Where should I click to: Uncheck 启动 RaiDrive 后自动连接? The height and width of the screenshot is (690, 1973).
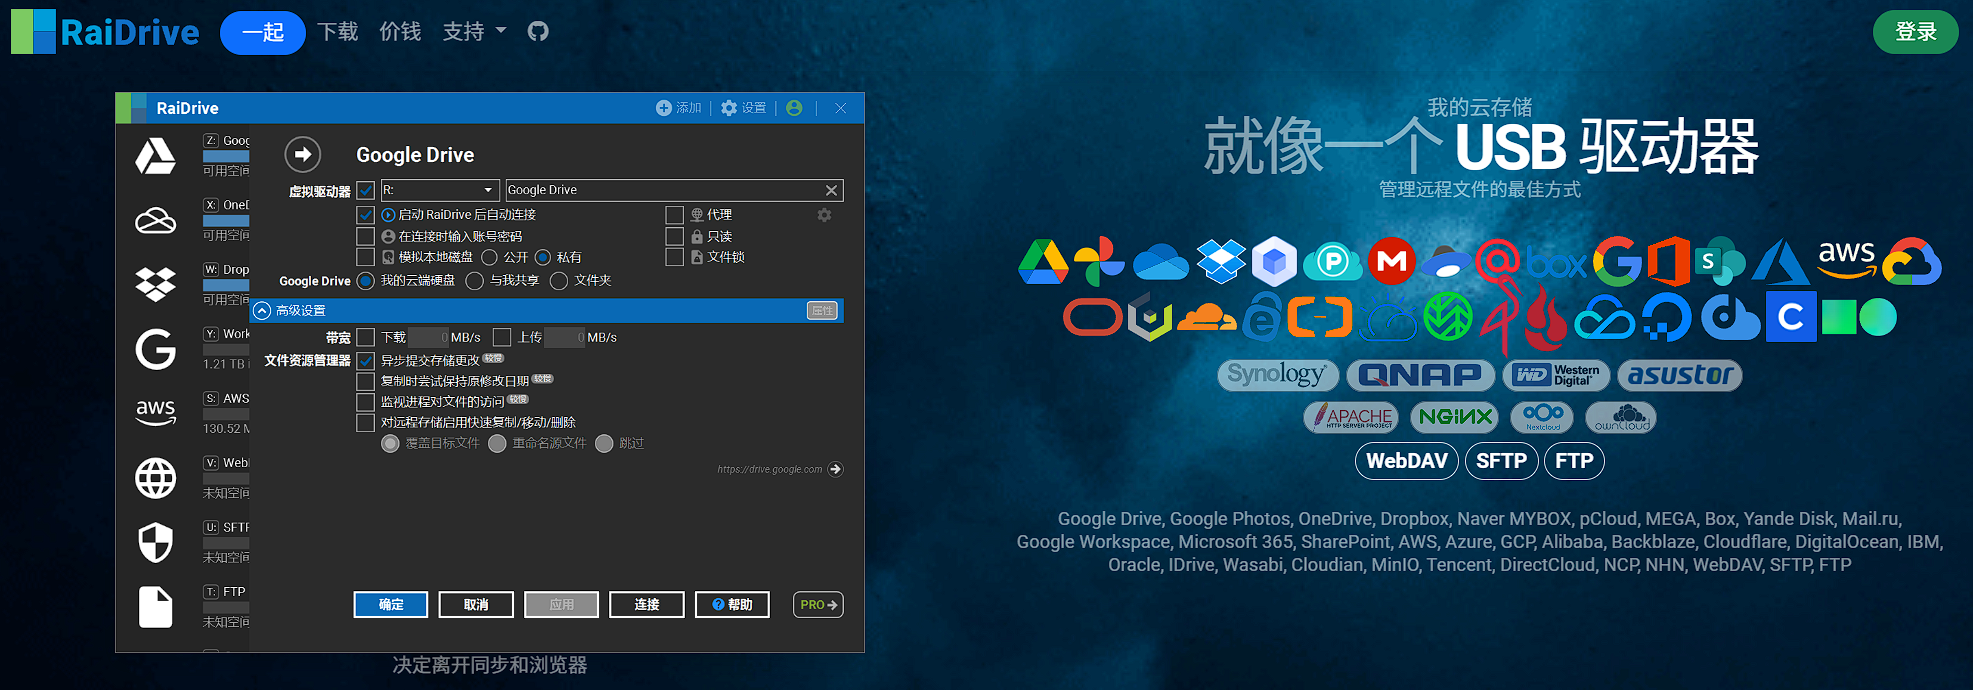[366, 215]
